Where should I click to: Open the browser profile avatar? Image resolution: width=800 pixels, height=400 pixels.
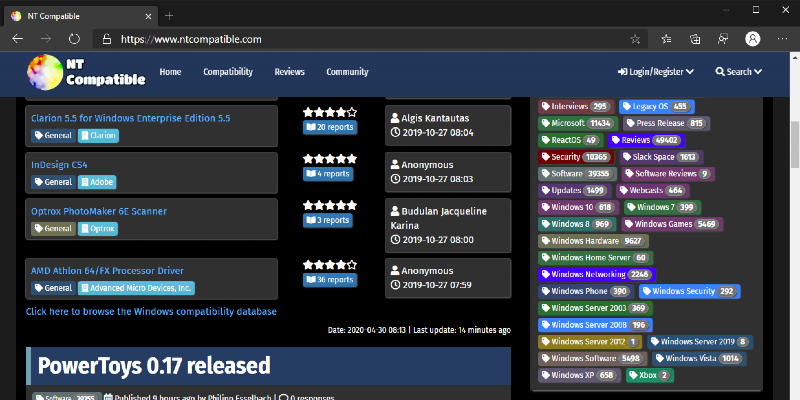[753, 39]
